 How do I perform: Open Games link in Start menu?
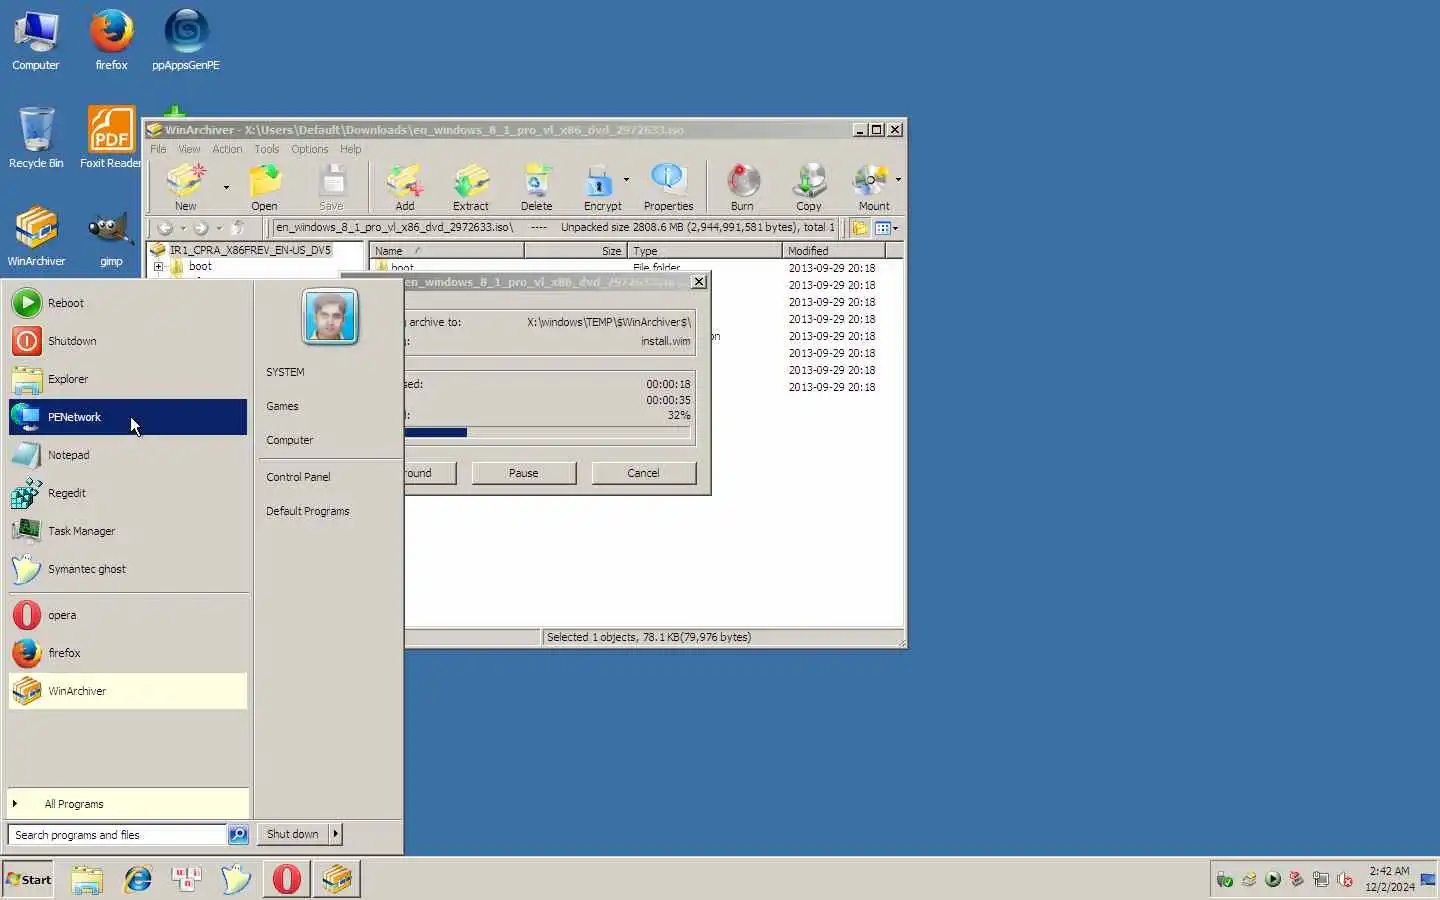[282, 406]
